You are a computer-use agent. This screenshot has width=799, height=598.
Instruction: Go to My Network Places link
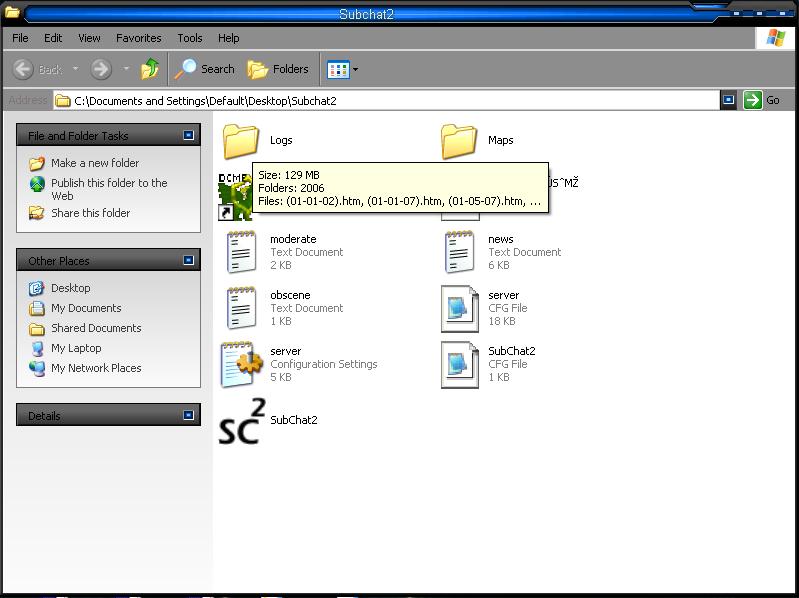click(x=96, y=368)
